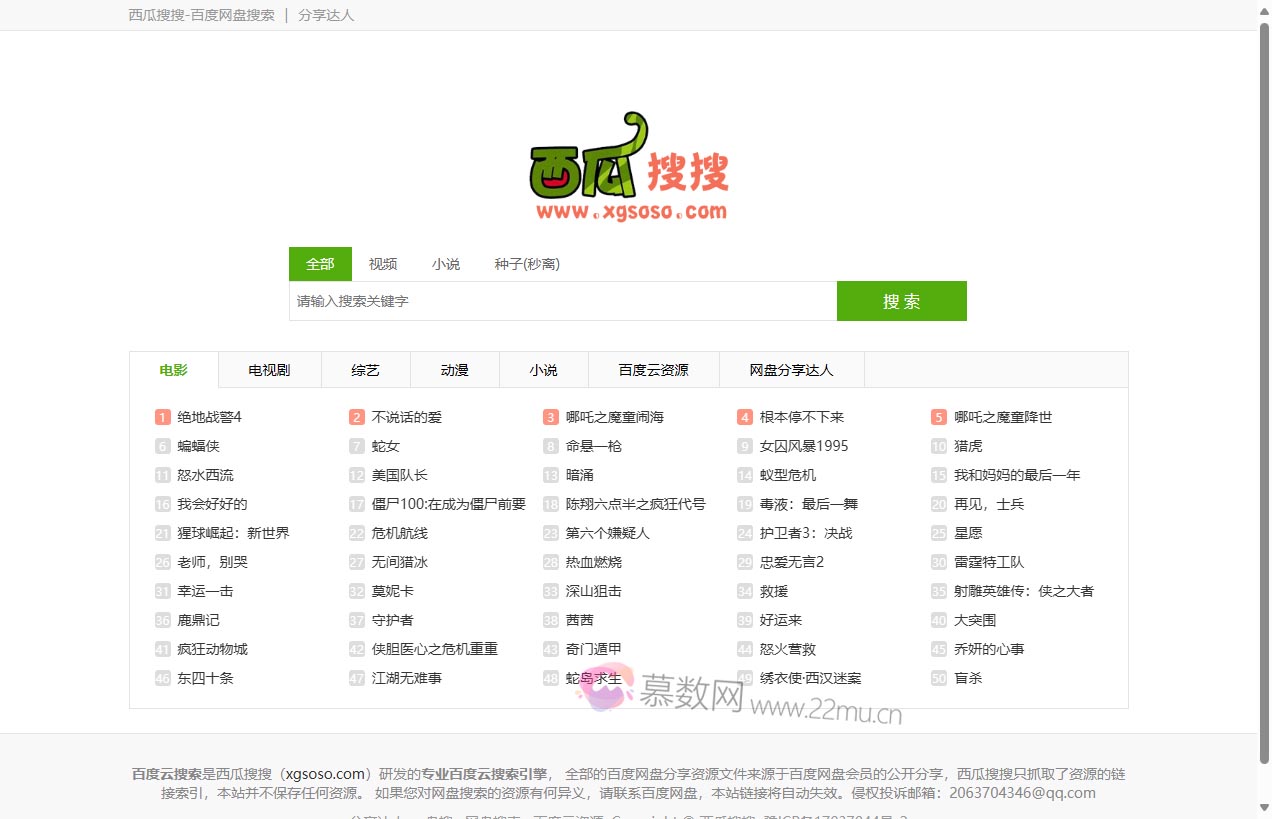Open the 网盘分享达人 category tab

point(791,369)
